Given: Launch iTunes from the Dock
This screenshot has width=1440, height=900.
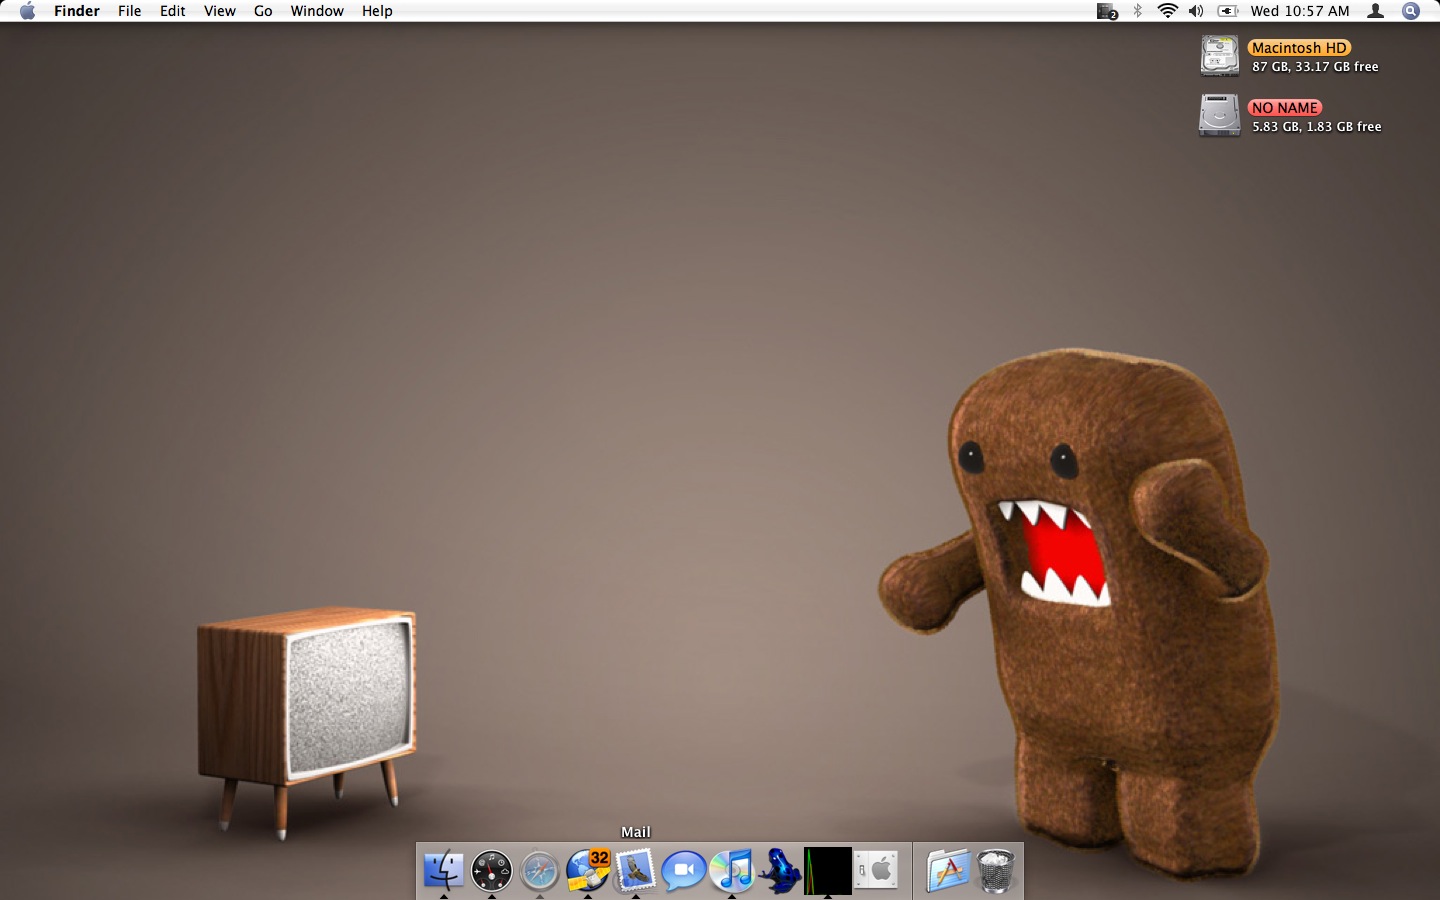Looking at the screenshot, I should [x=732, y=871].
